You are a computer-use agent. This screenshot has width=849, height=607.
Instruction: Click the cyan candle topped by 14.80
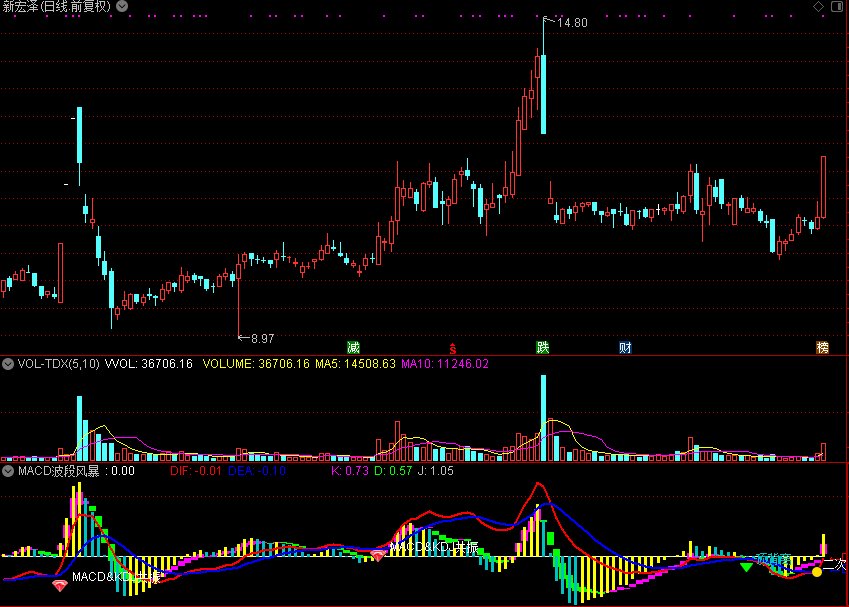pos(543,94)
